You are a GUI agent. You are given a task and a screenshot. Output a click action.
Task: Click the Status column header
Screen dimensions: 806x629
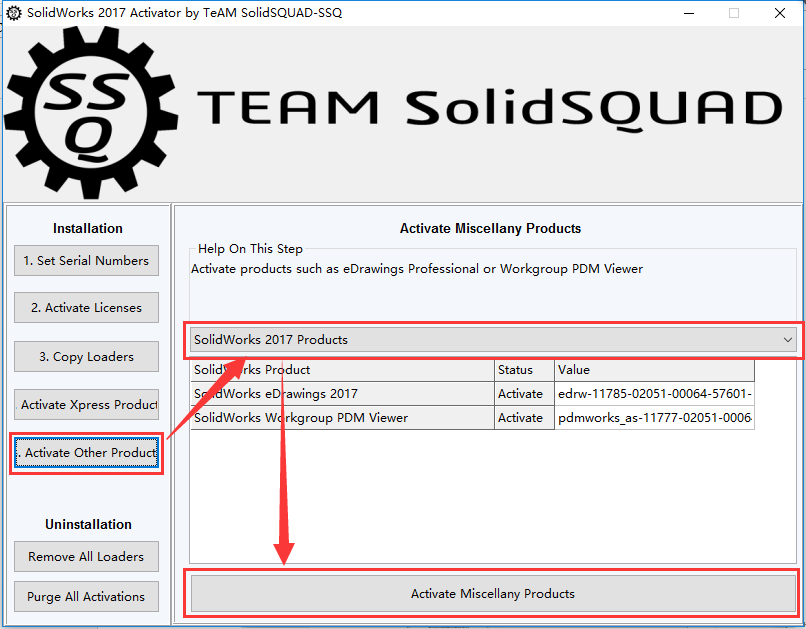(524, 370)
